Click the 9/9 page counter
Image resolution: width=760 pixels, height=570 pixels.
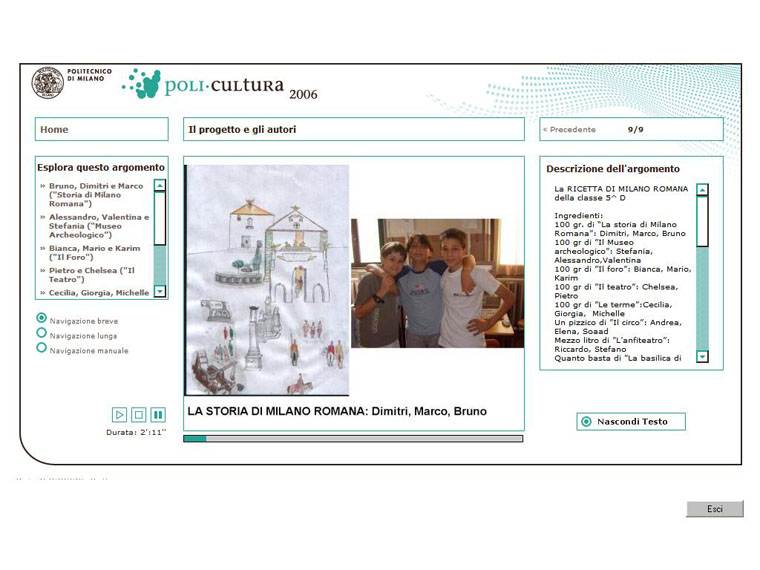coord(635,129)
